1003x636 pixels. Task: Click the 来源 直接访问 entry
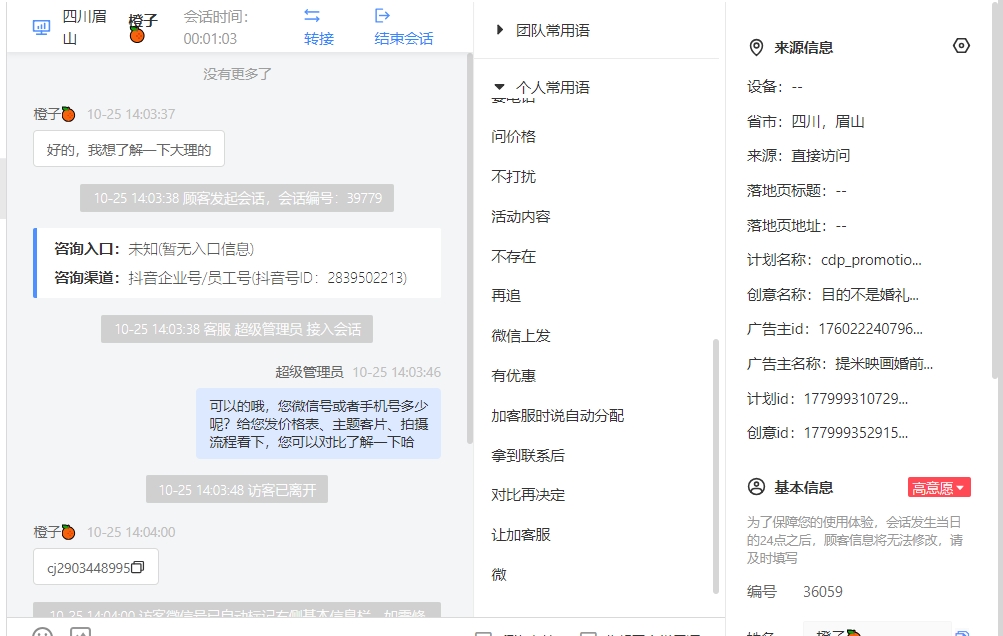click(x=798, y=155)
